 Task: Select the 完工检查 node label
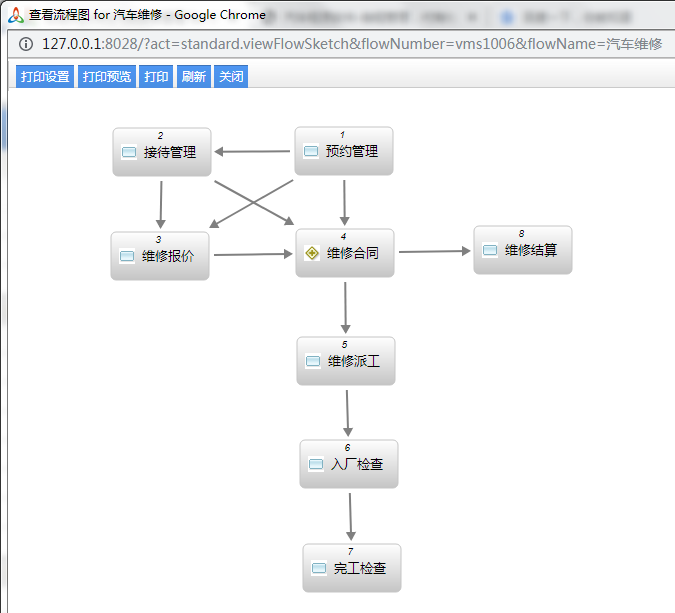pos(360,569)
